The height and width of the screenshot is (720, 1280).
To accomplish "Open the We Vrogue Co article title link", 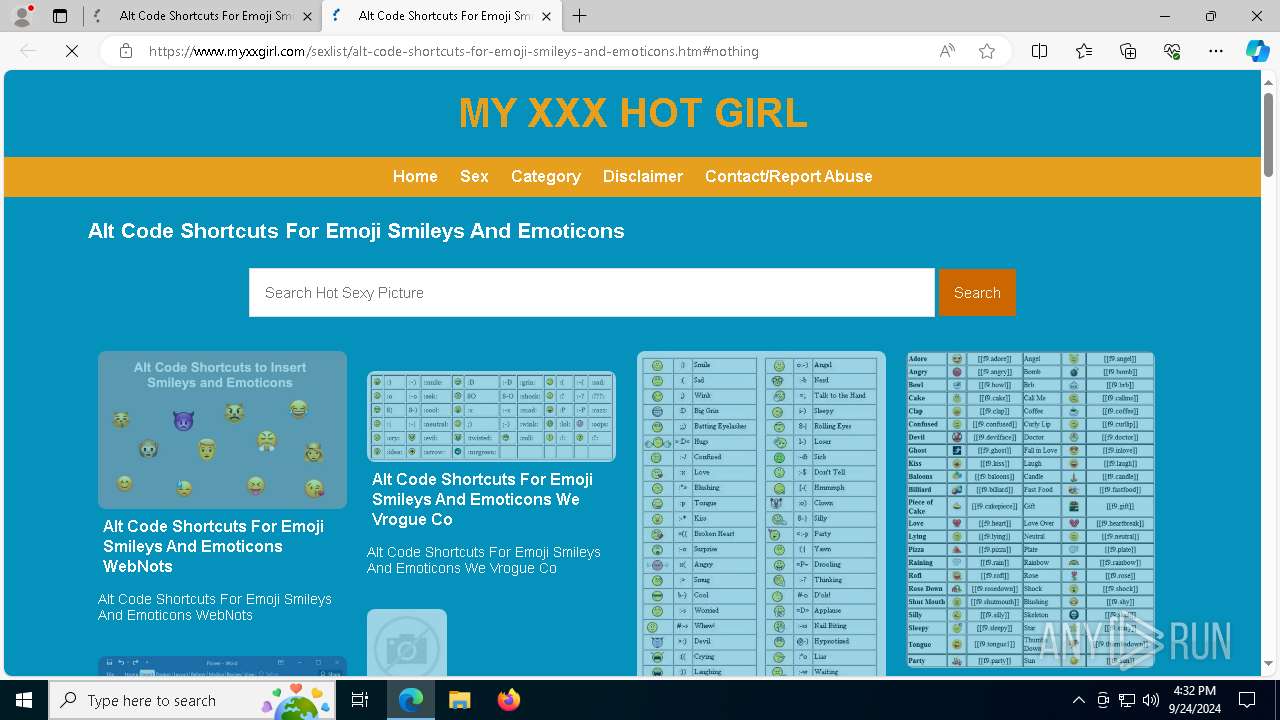I will pyautogui.click(x=483, y=499).
